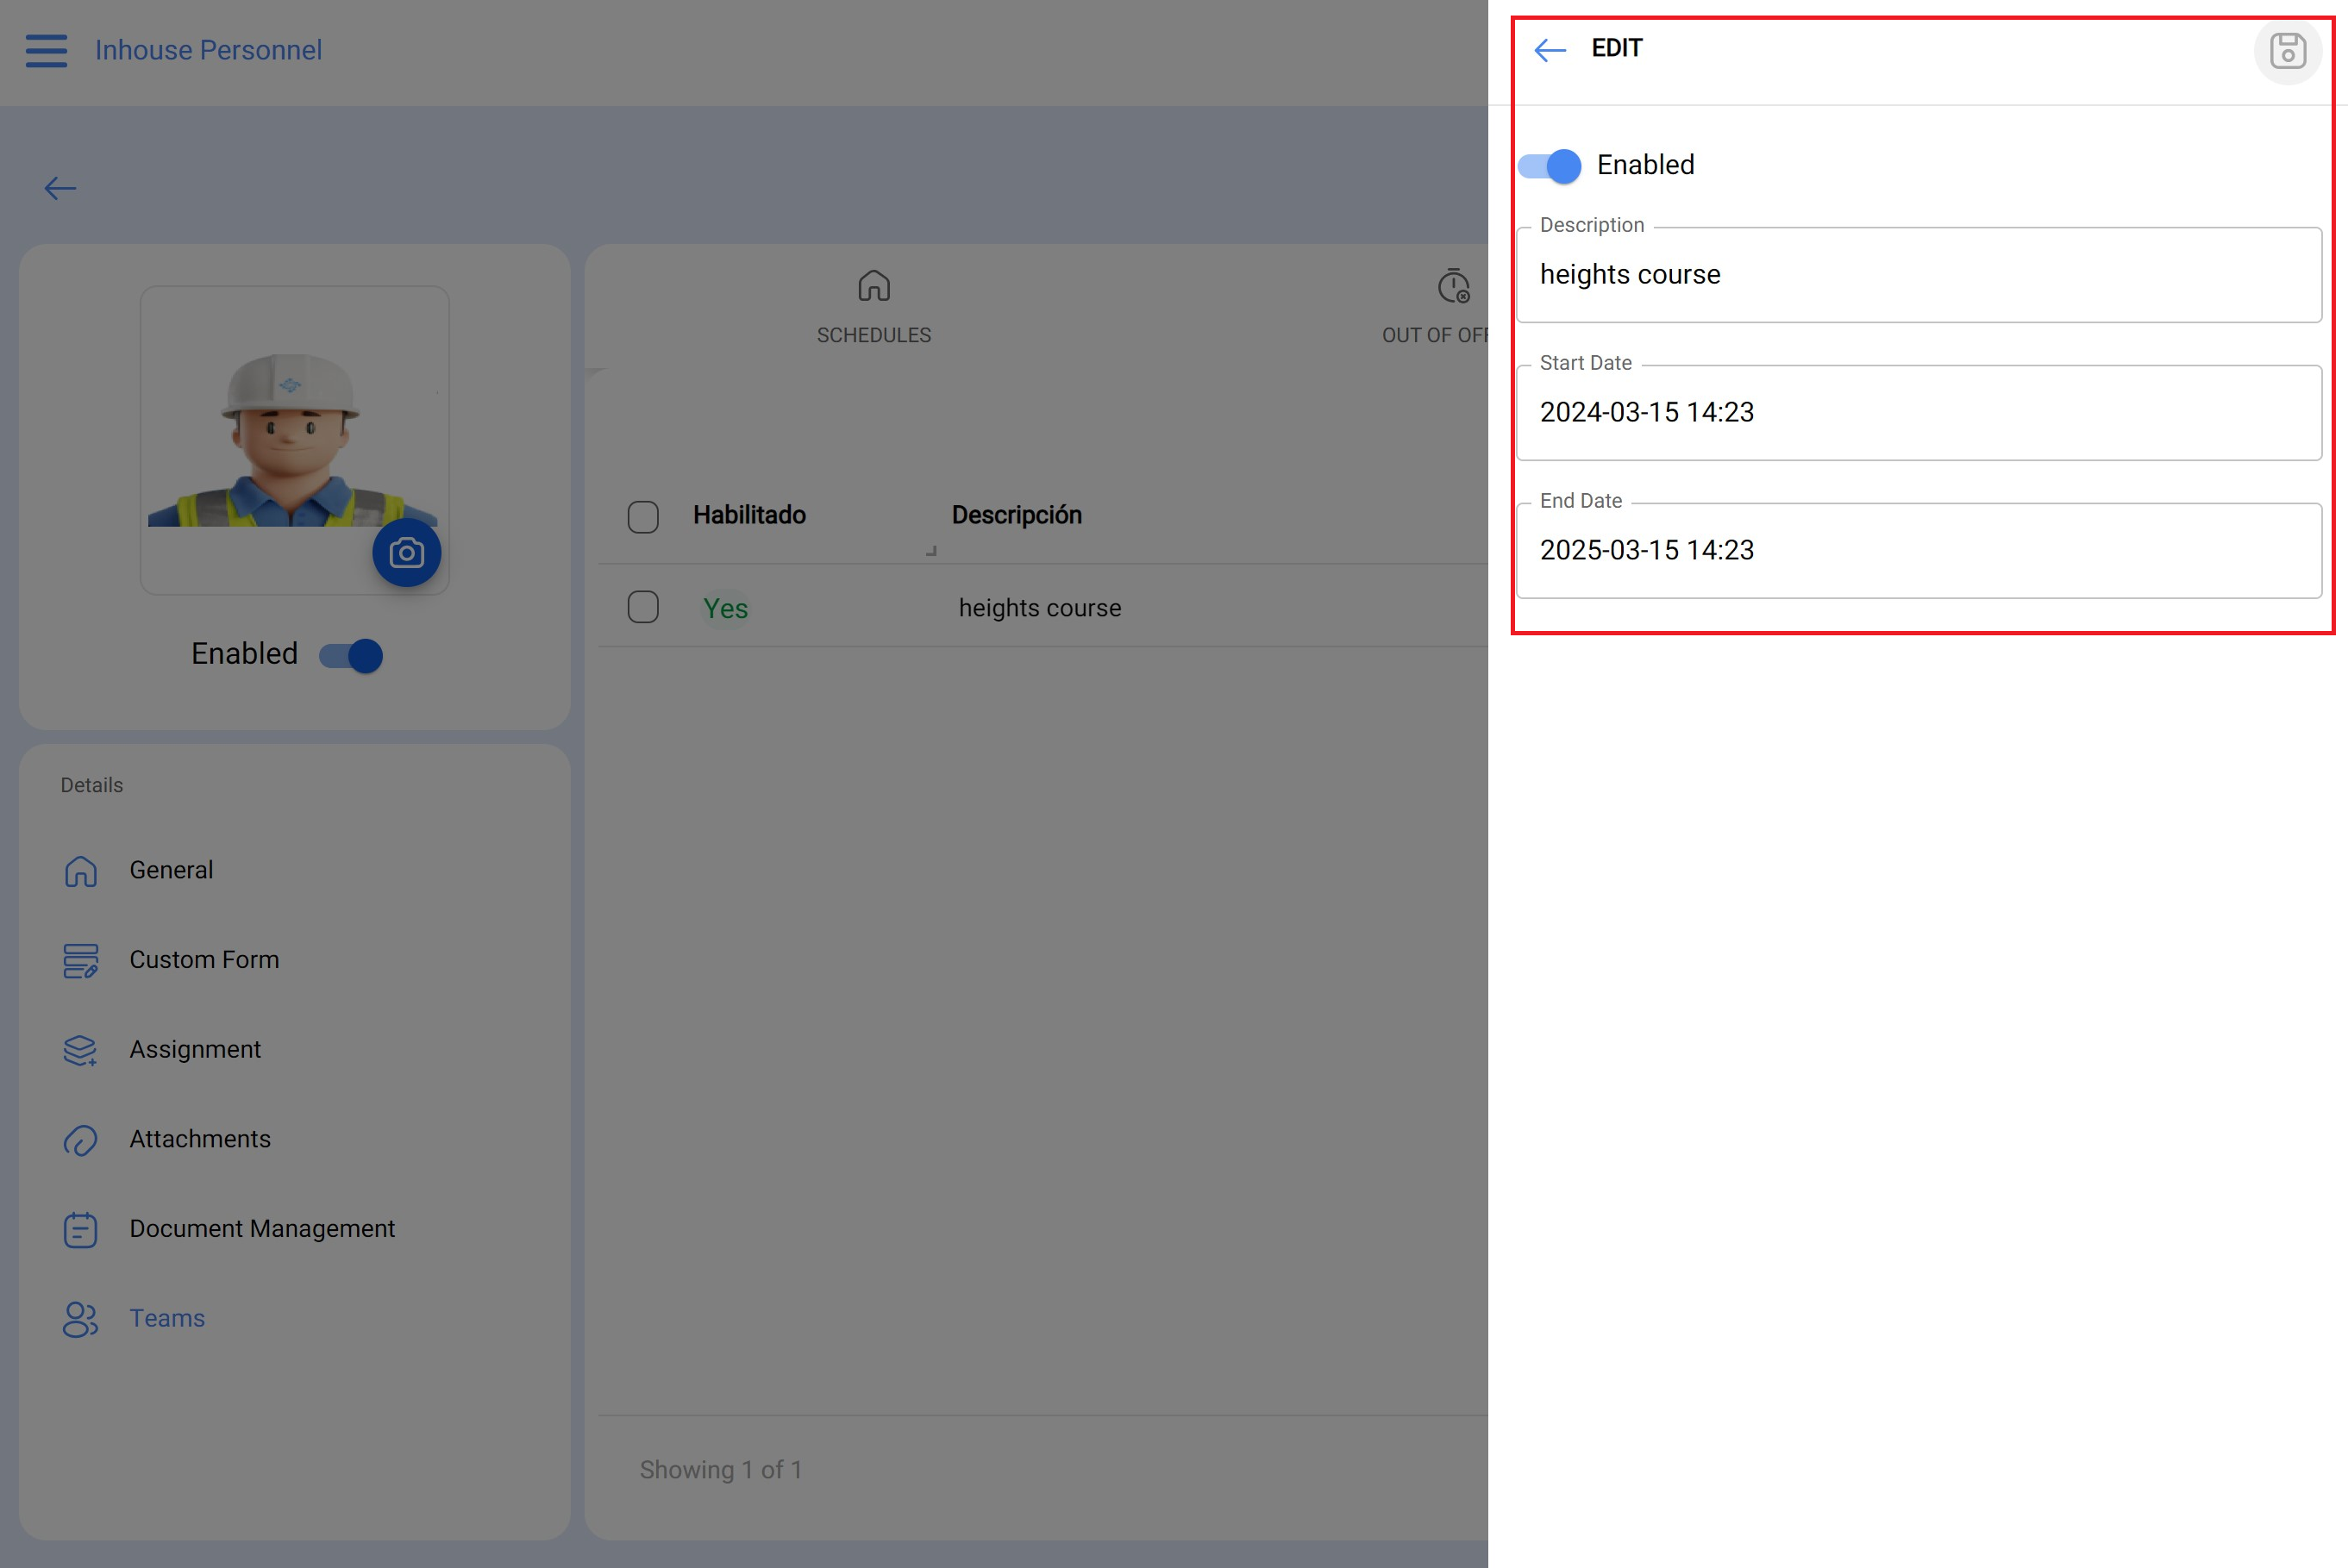Open the hamburger navigation menu

click(x=45, y=50)
